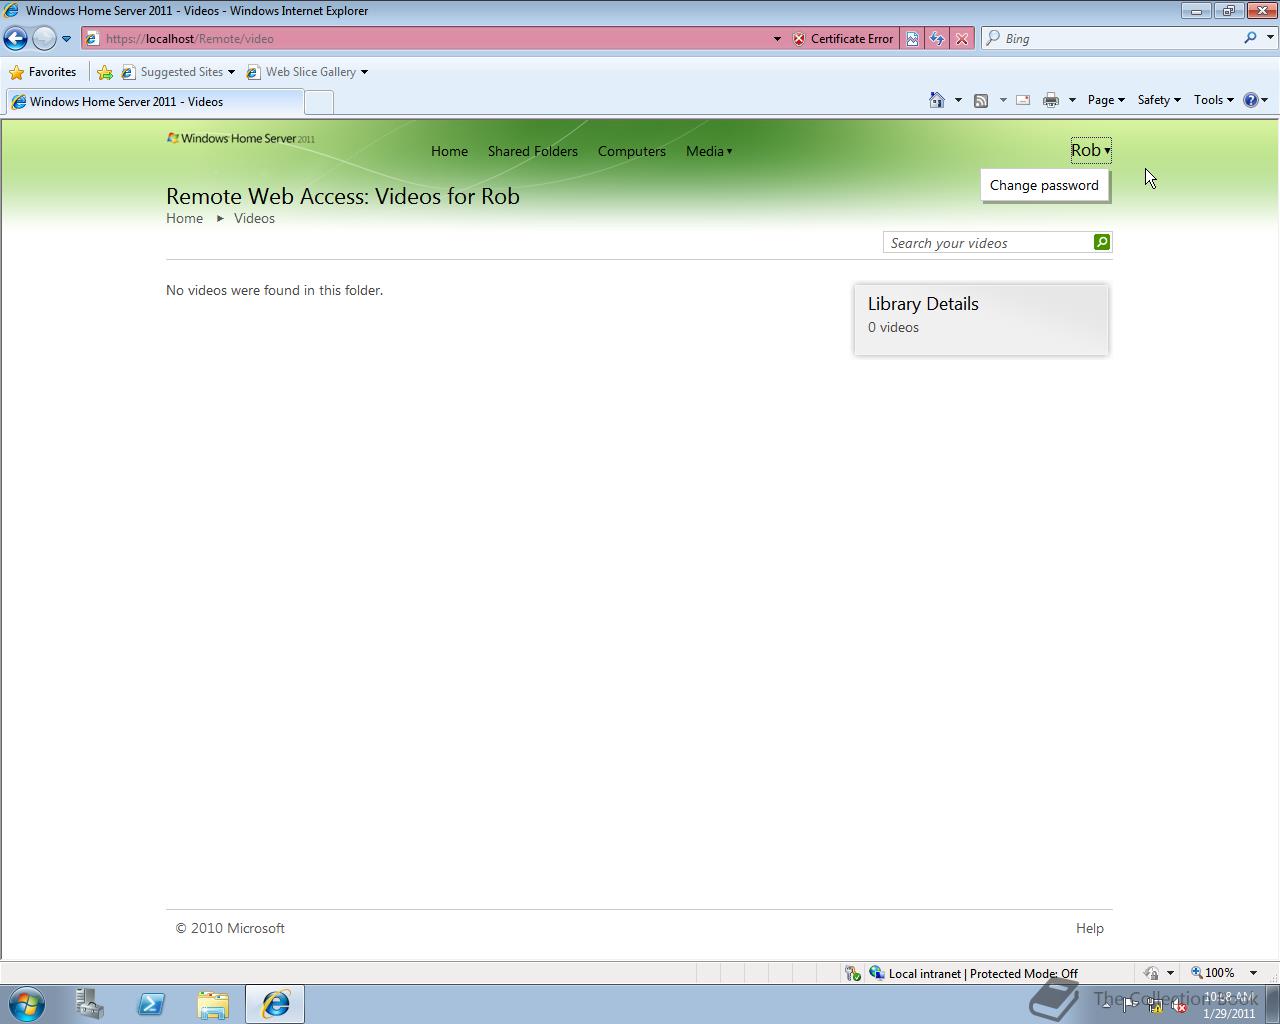Click the Refresh page icon
Viewport: 1280px width, 1024px height.
pos(937,39)
